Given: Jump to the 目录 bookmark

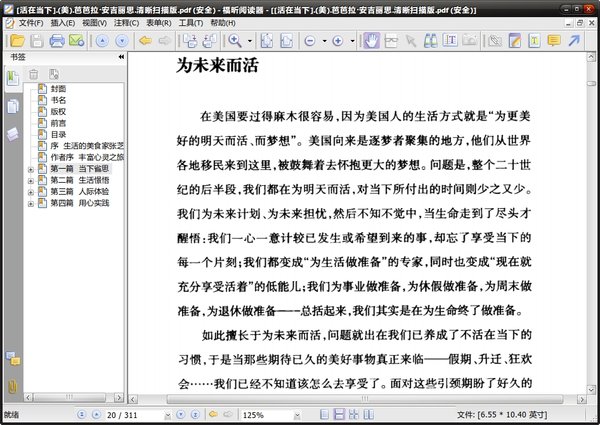Looking at the screenshot, I should pos(58,135).
